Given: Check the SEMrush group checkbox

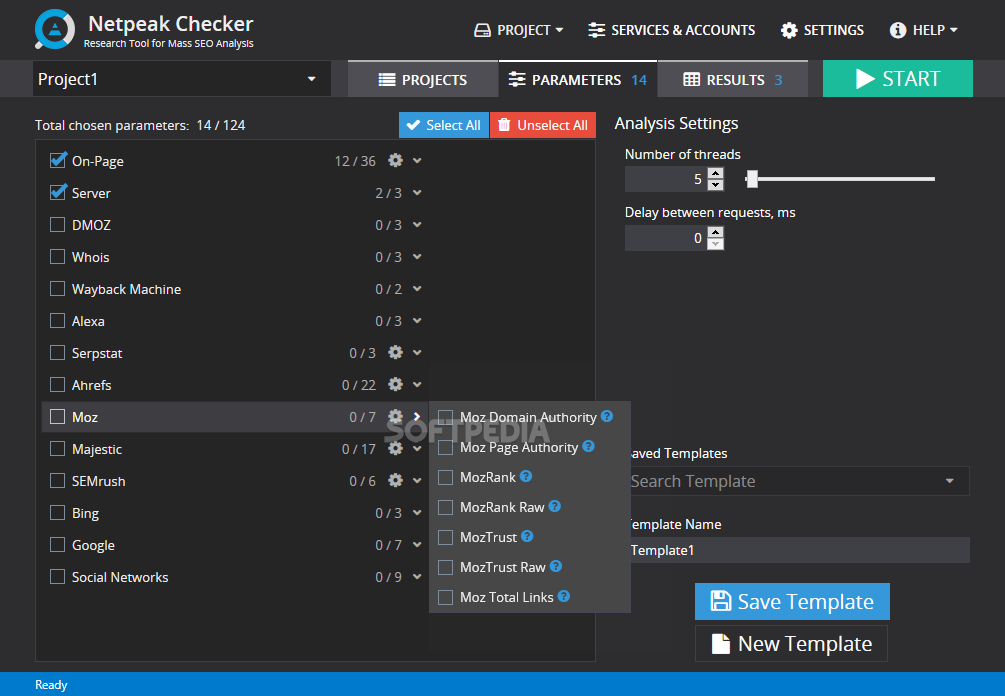Looking at the screenshot, I should click(x=58, y=481).
